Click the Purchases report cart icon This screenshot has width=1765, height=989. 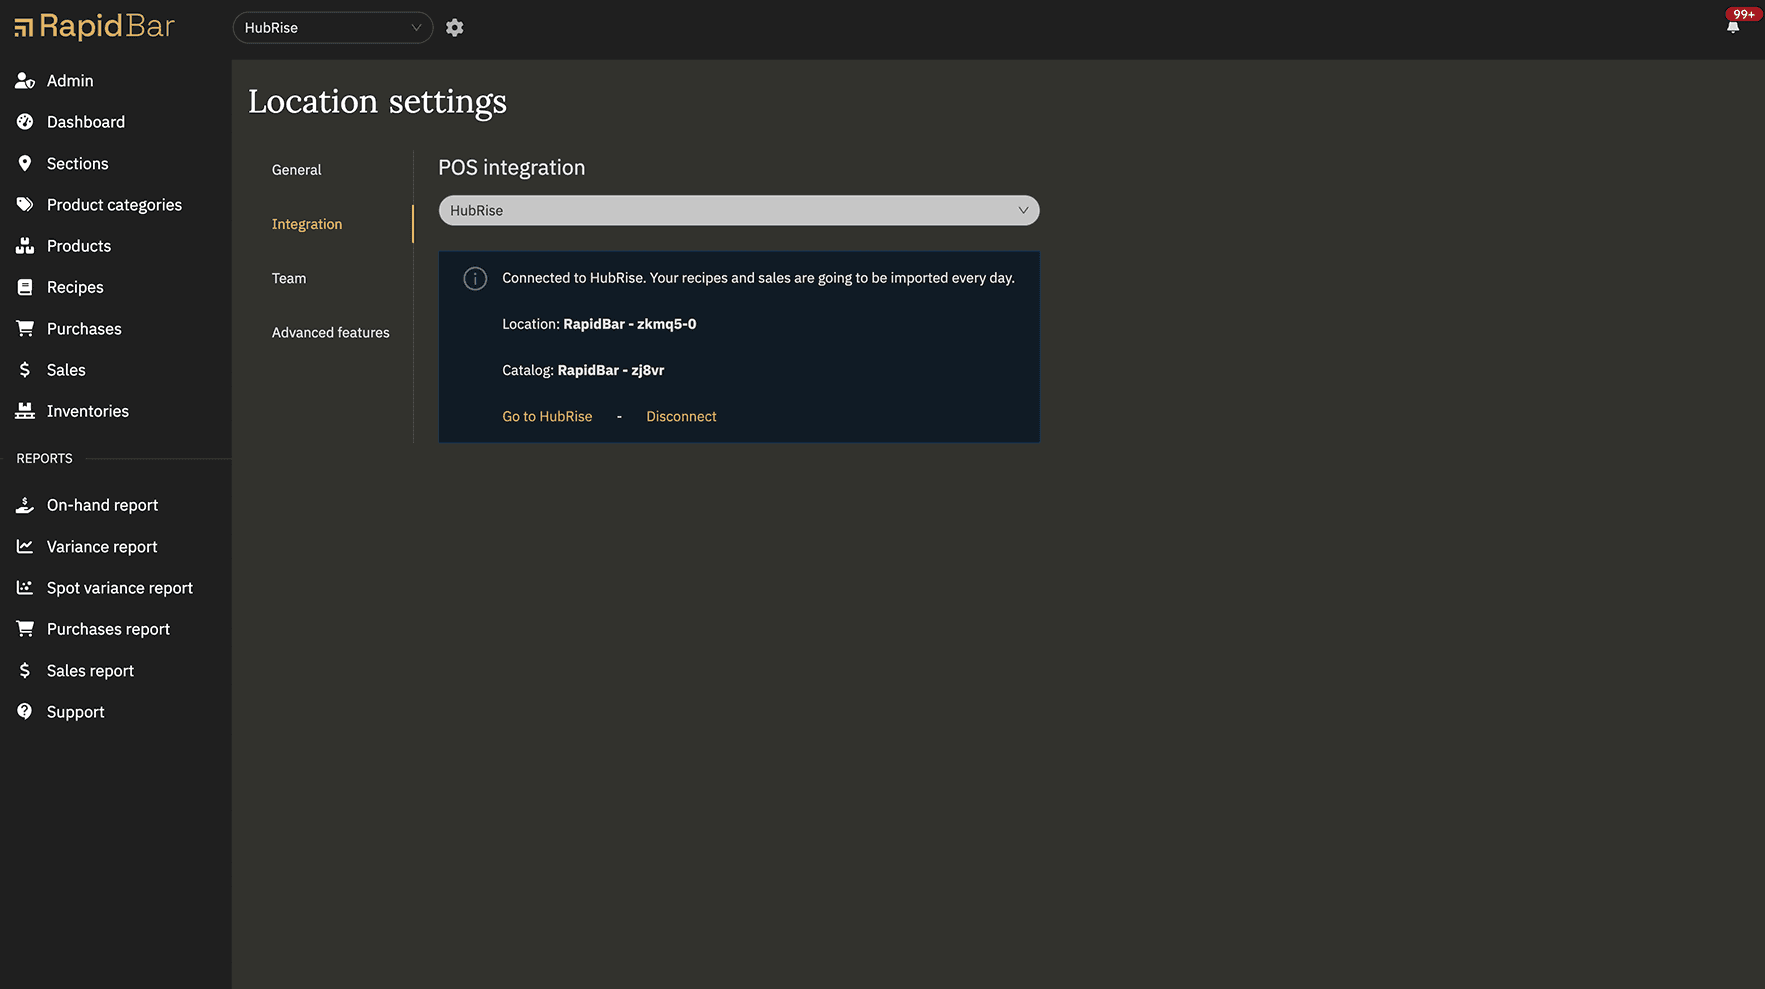click(25, 629)
